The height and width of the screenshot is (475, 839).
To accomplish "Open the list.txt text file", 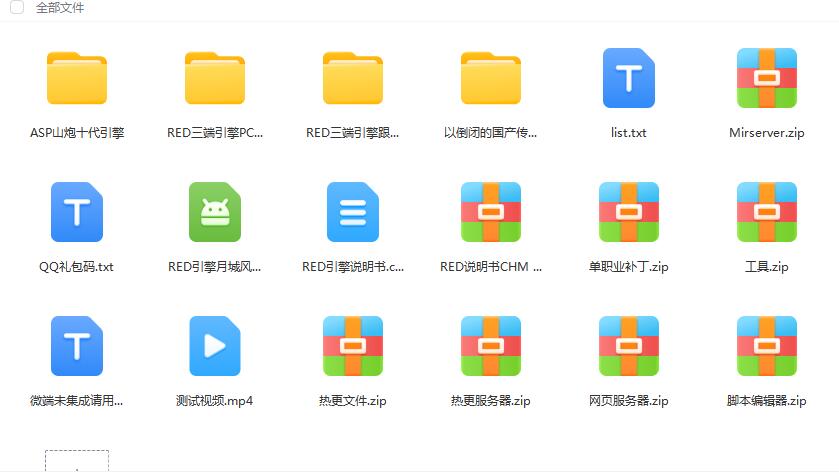I will pos(628,78).
